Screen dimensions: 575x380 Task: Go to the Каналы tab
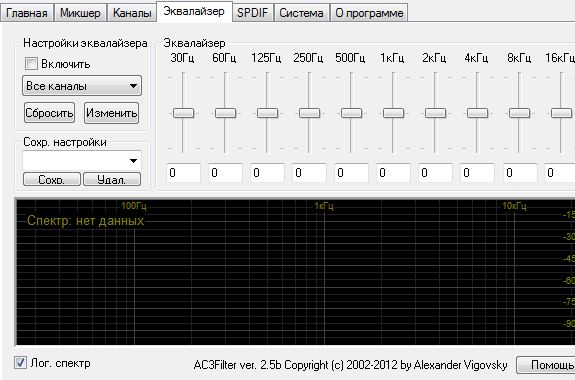(x=132, y=13)
